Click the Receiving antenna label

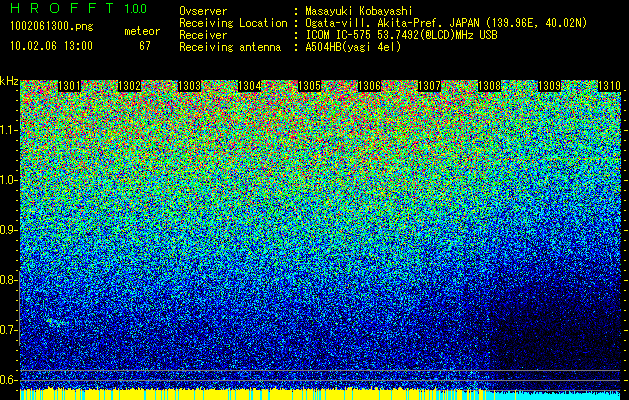pos(230,47)
